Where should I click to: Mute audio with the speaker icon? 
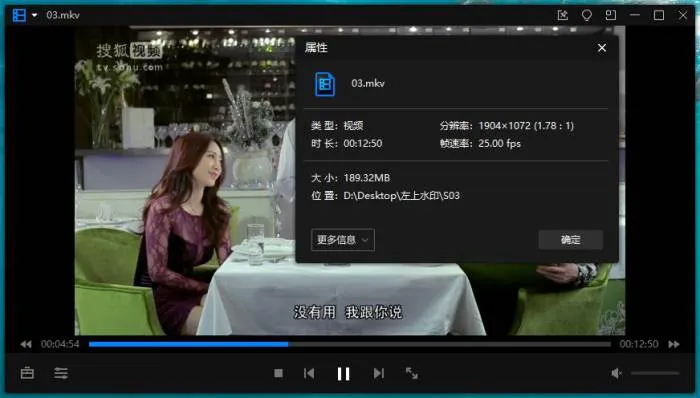617,373
